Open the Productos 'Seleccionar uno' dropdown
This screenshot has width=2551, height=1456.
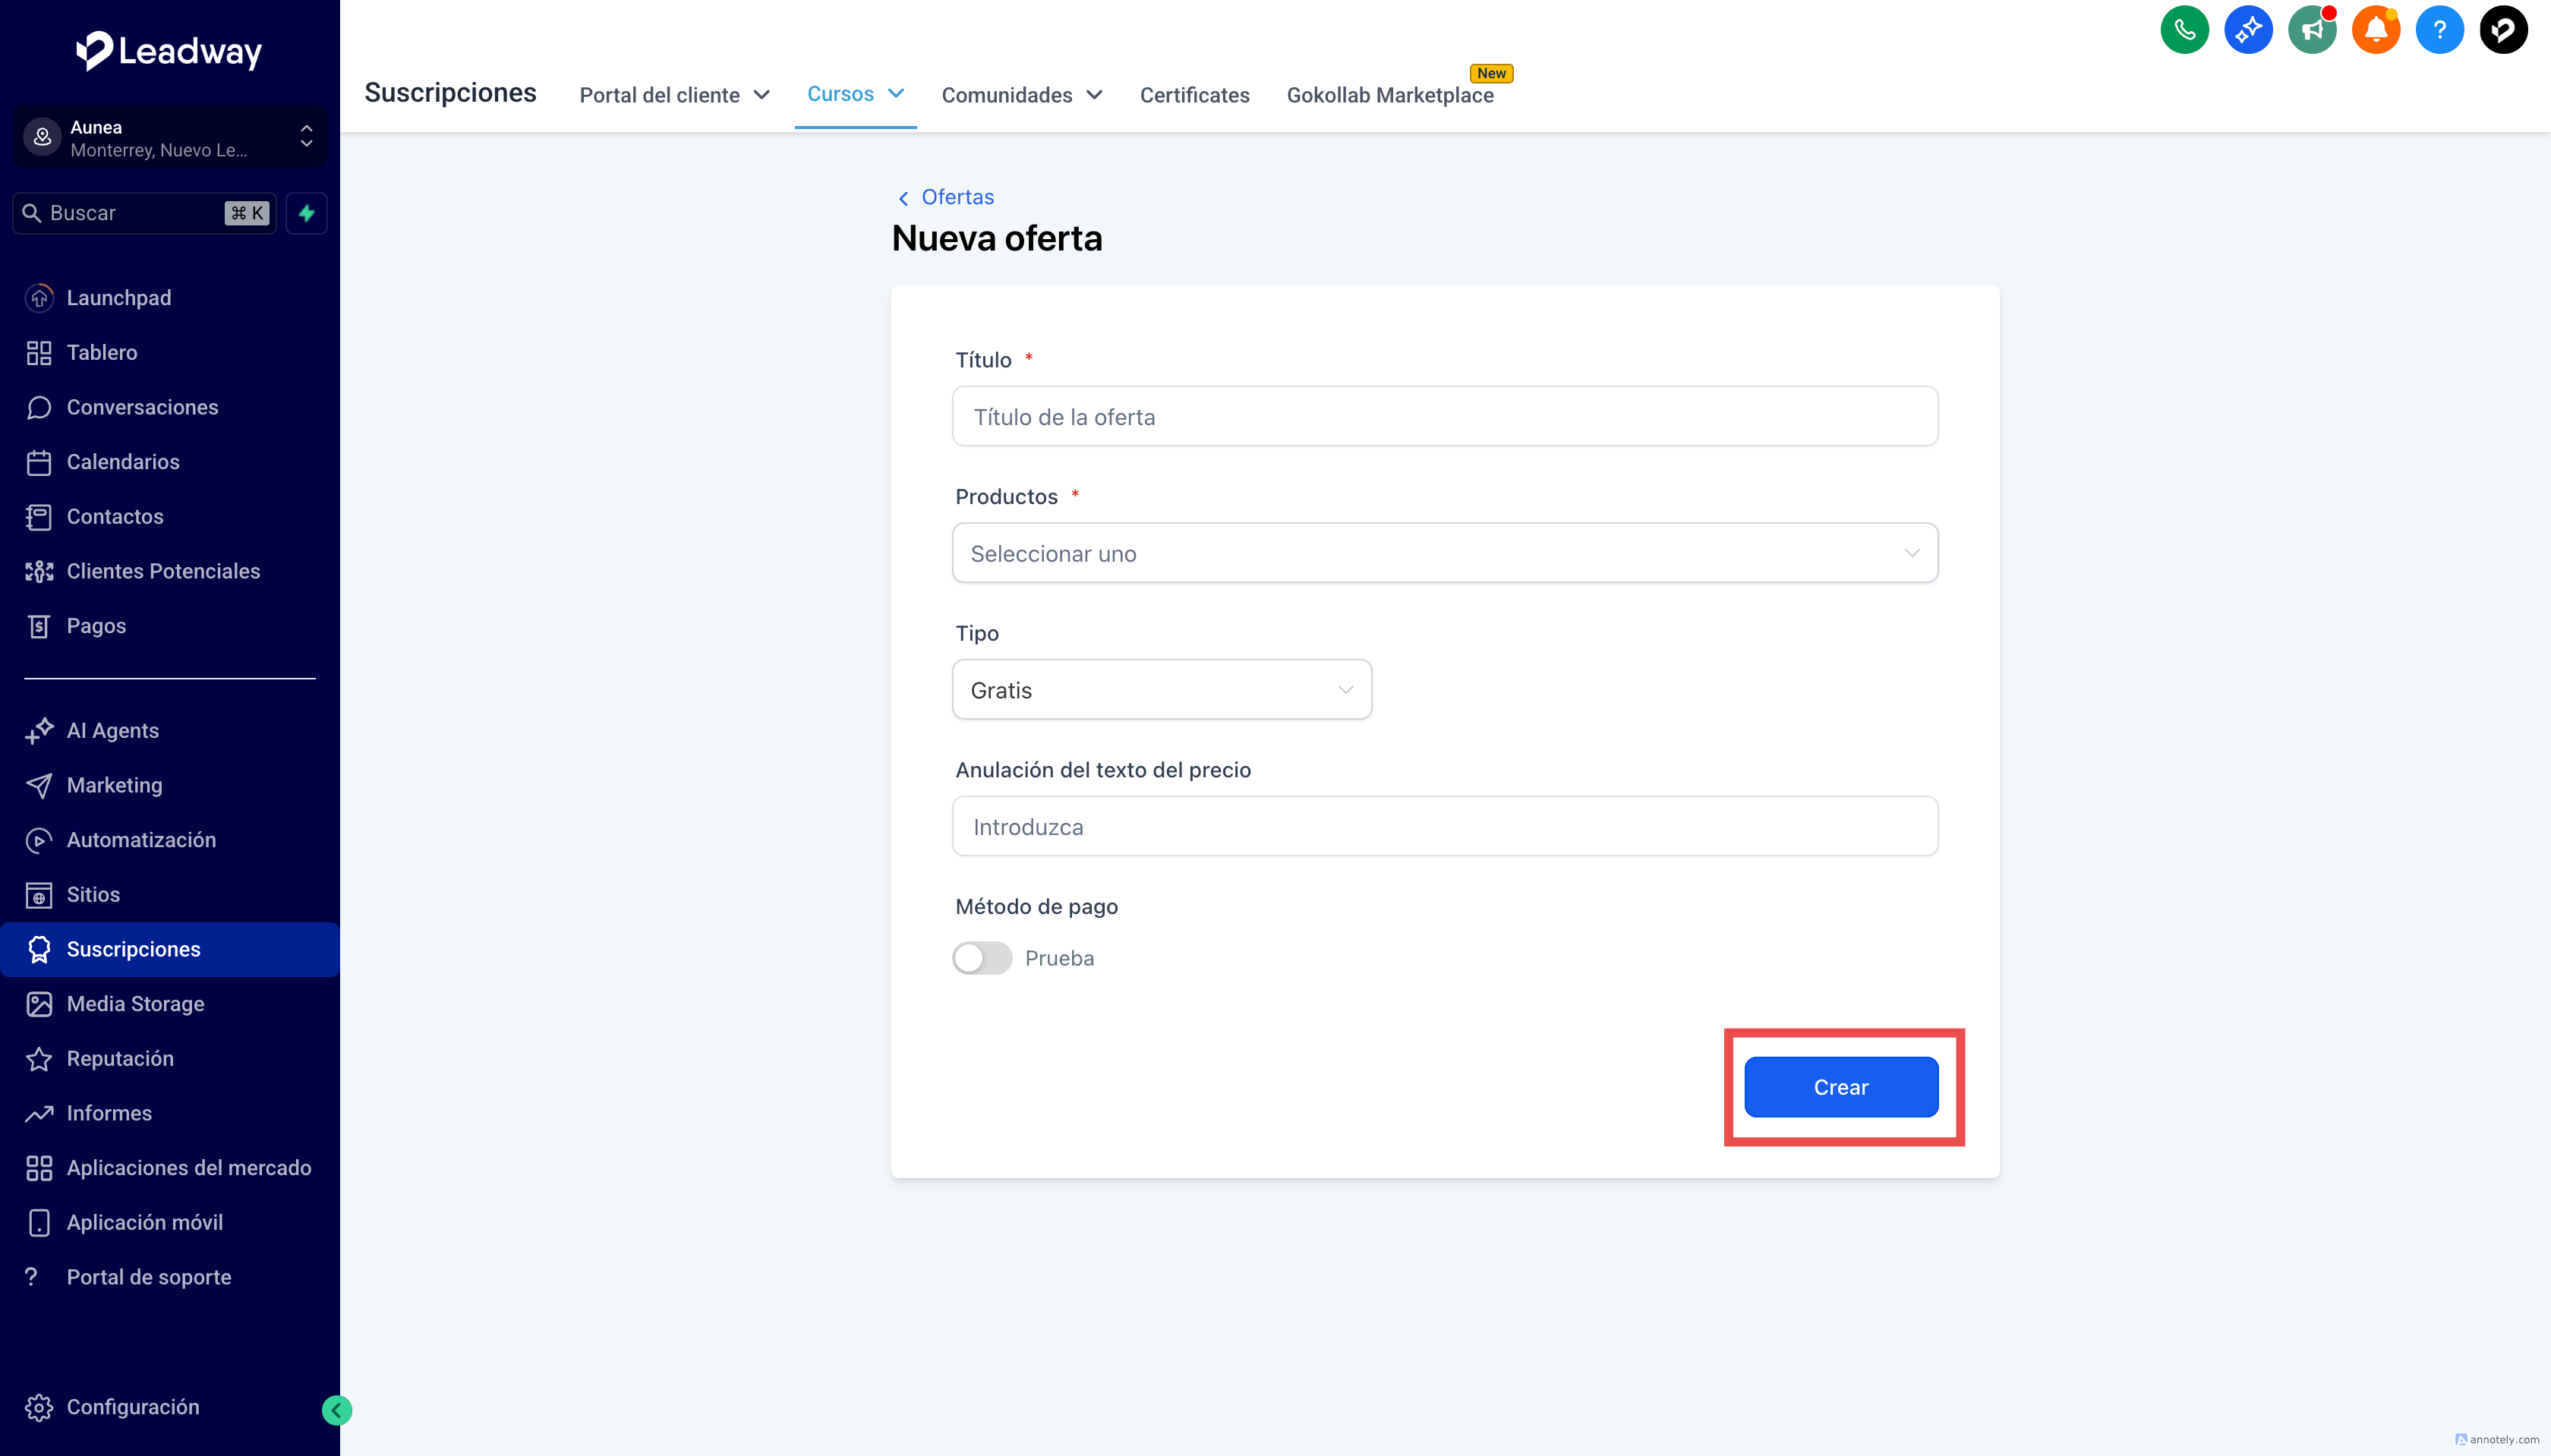1444,553
